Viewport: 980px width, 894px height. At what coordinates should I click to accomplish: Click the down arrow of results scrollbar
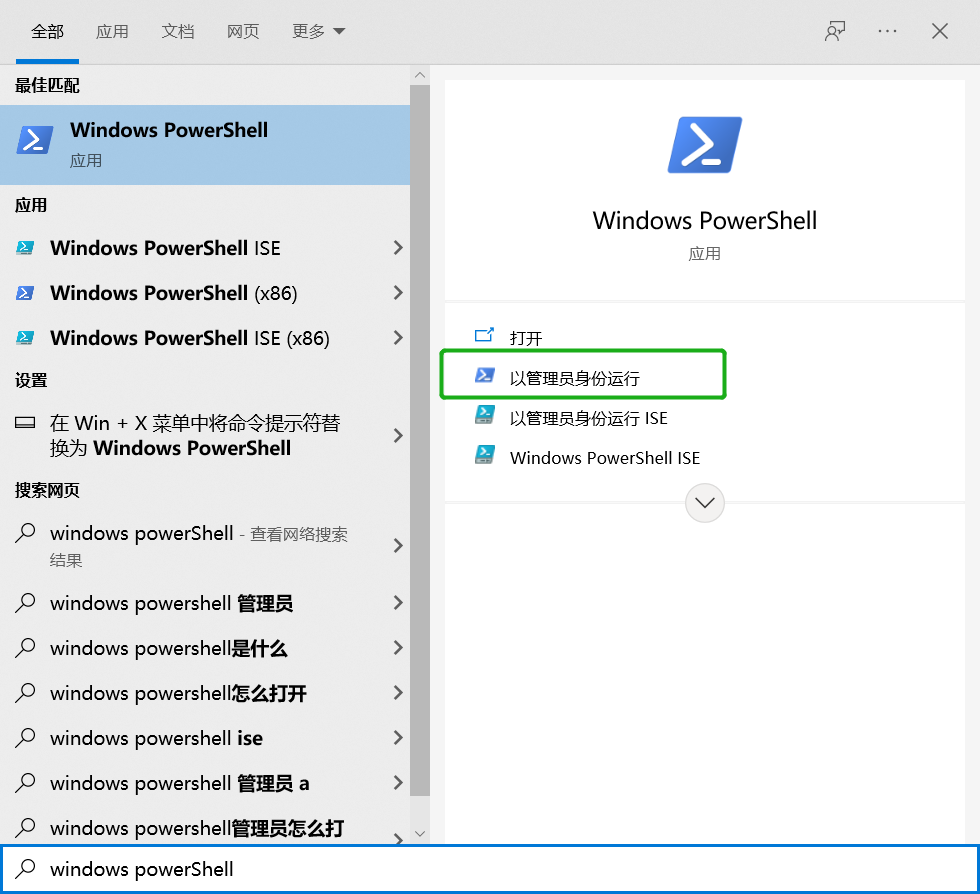[x=420, y=834]
